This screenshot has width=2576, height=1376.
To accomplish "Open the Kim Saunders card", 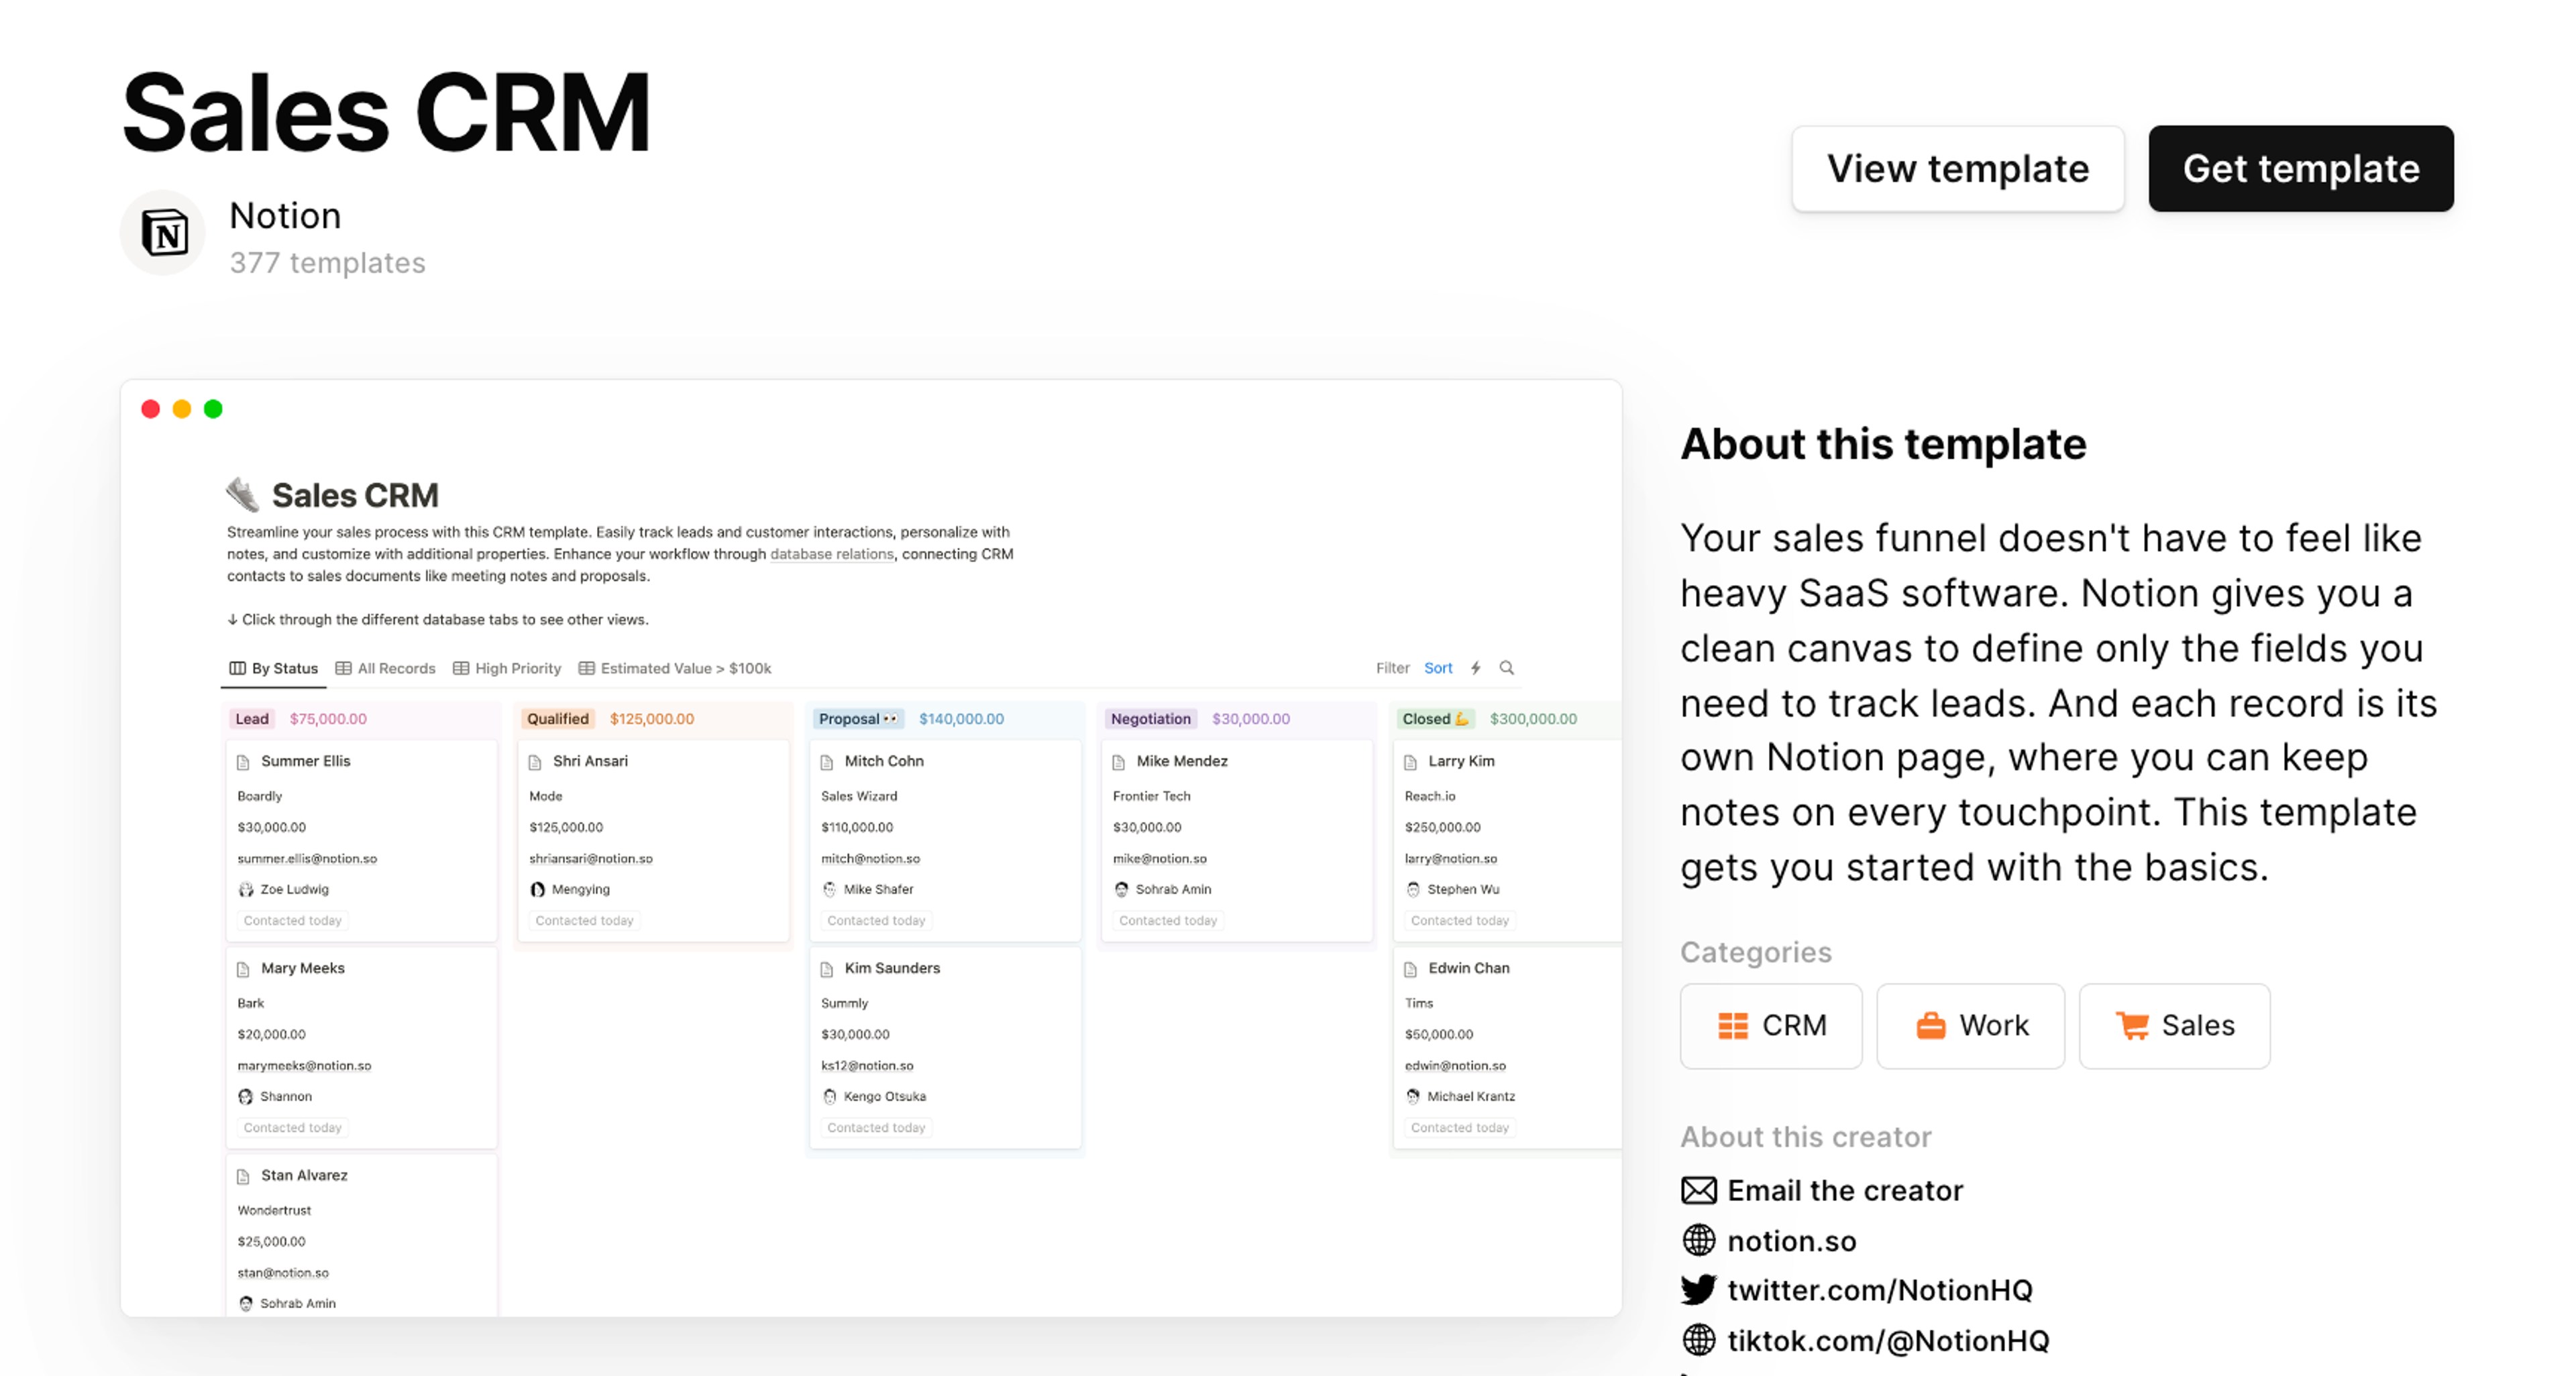I will click(x=946, y=1047).
